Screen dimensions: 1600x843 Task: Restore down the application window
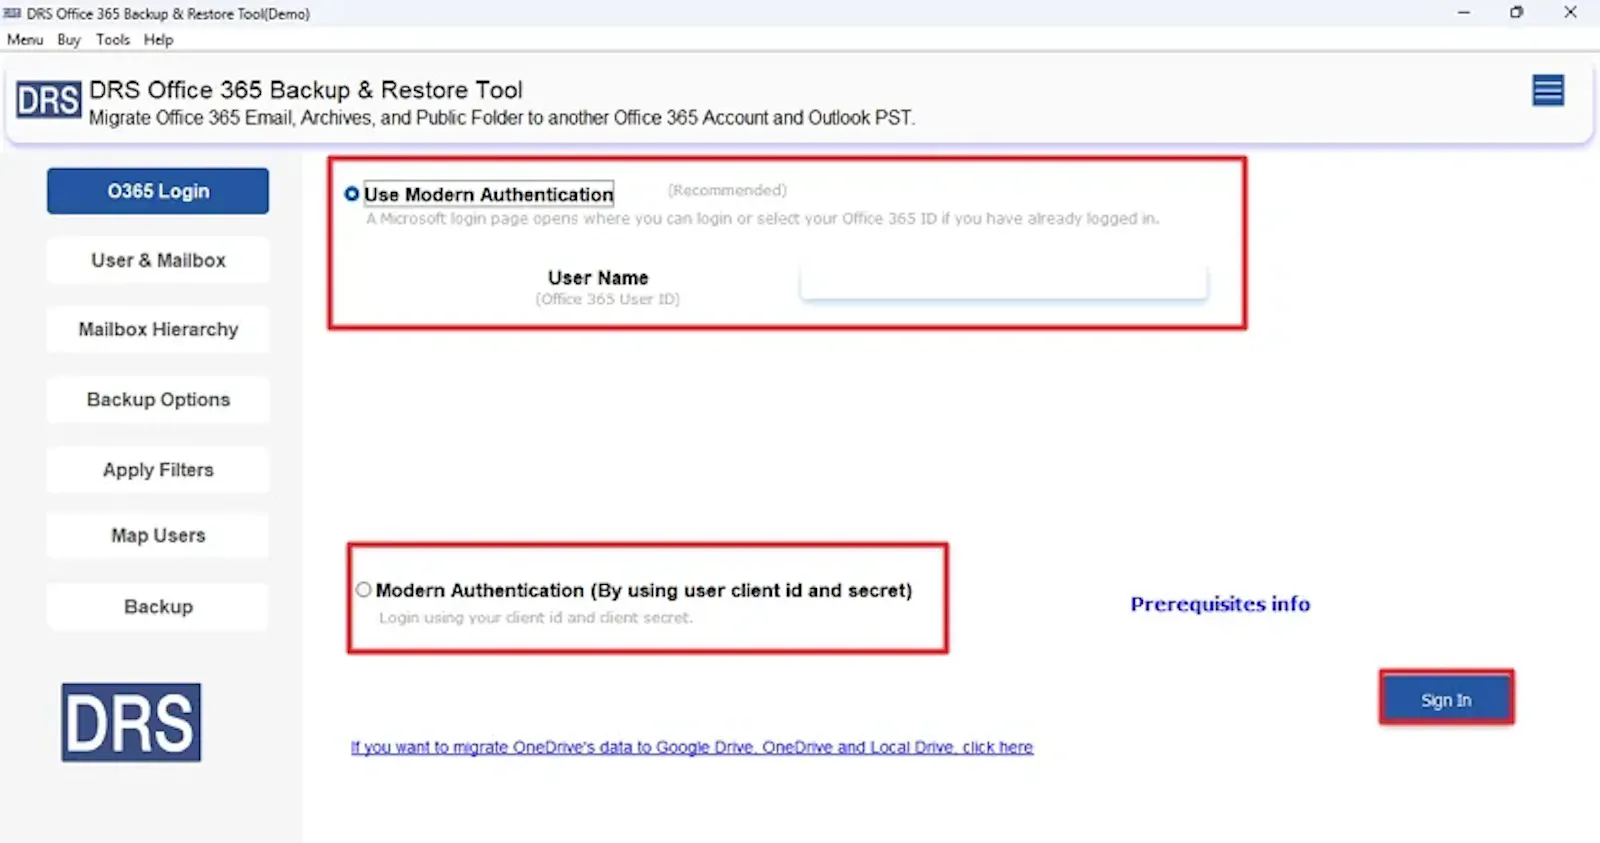point(1517,13)
